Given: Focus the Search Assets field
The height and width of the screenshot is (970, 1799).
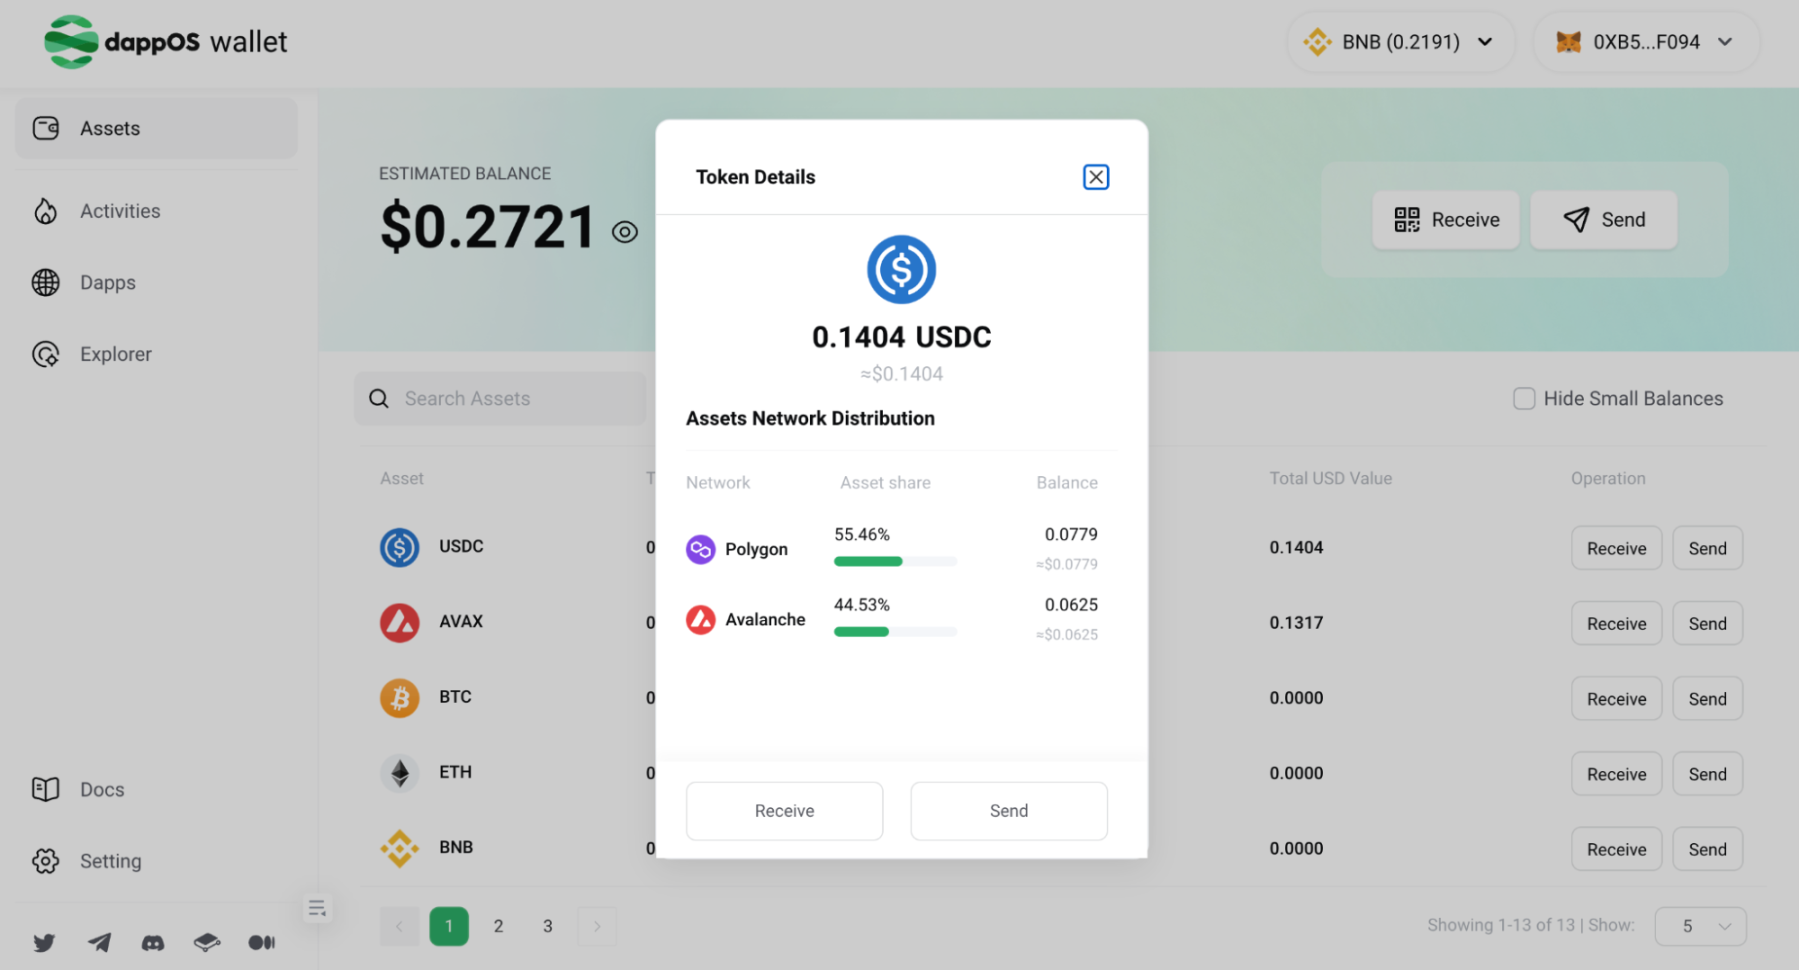Looking at the screenshot, I should pyautogui.click(x=500, y=398).
